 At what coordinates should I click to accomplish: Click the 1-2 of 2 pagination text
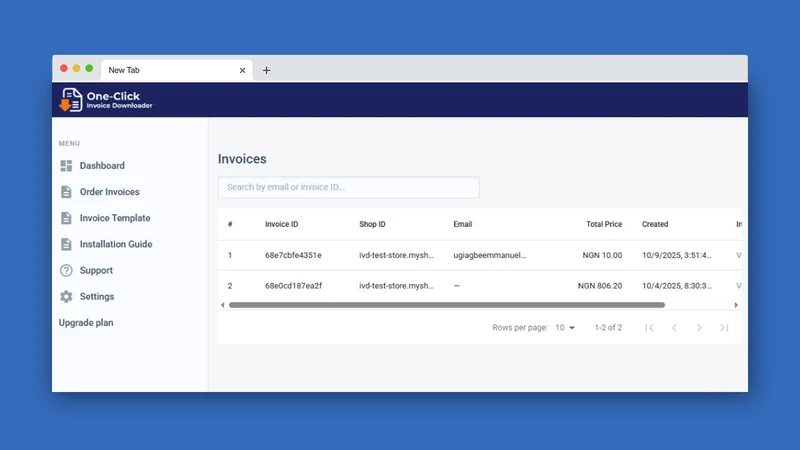click(608, 328)
